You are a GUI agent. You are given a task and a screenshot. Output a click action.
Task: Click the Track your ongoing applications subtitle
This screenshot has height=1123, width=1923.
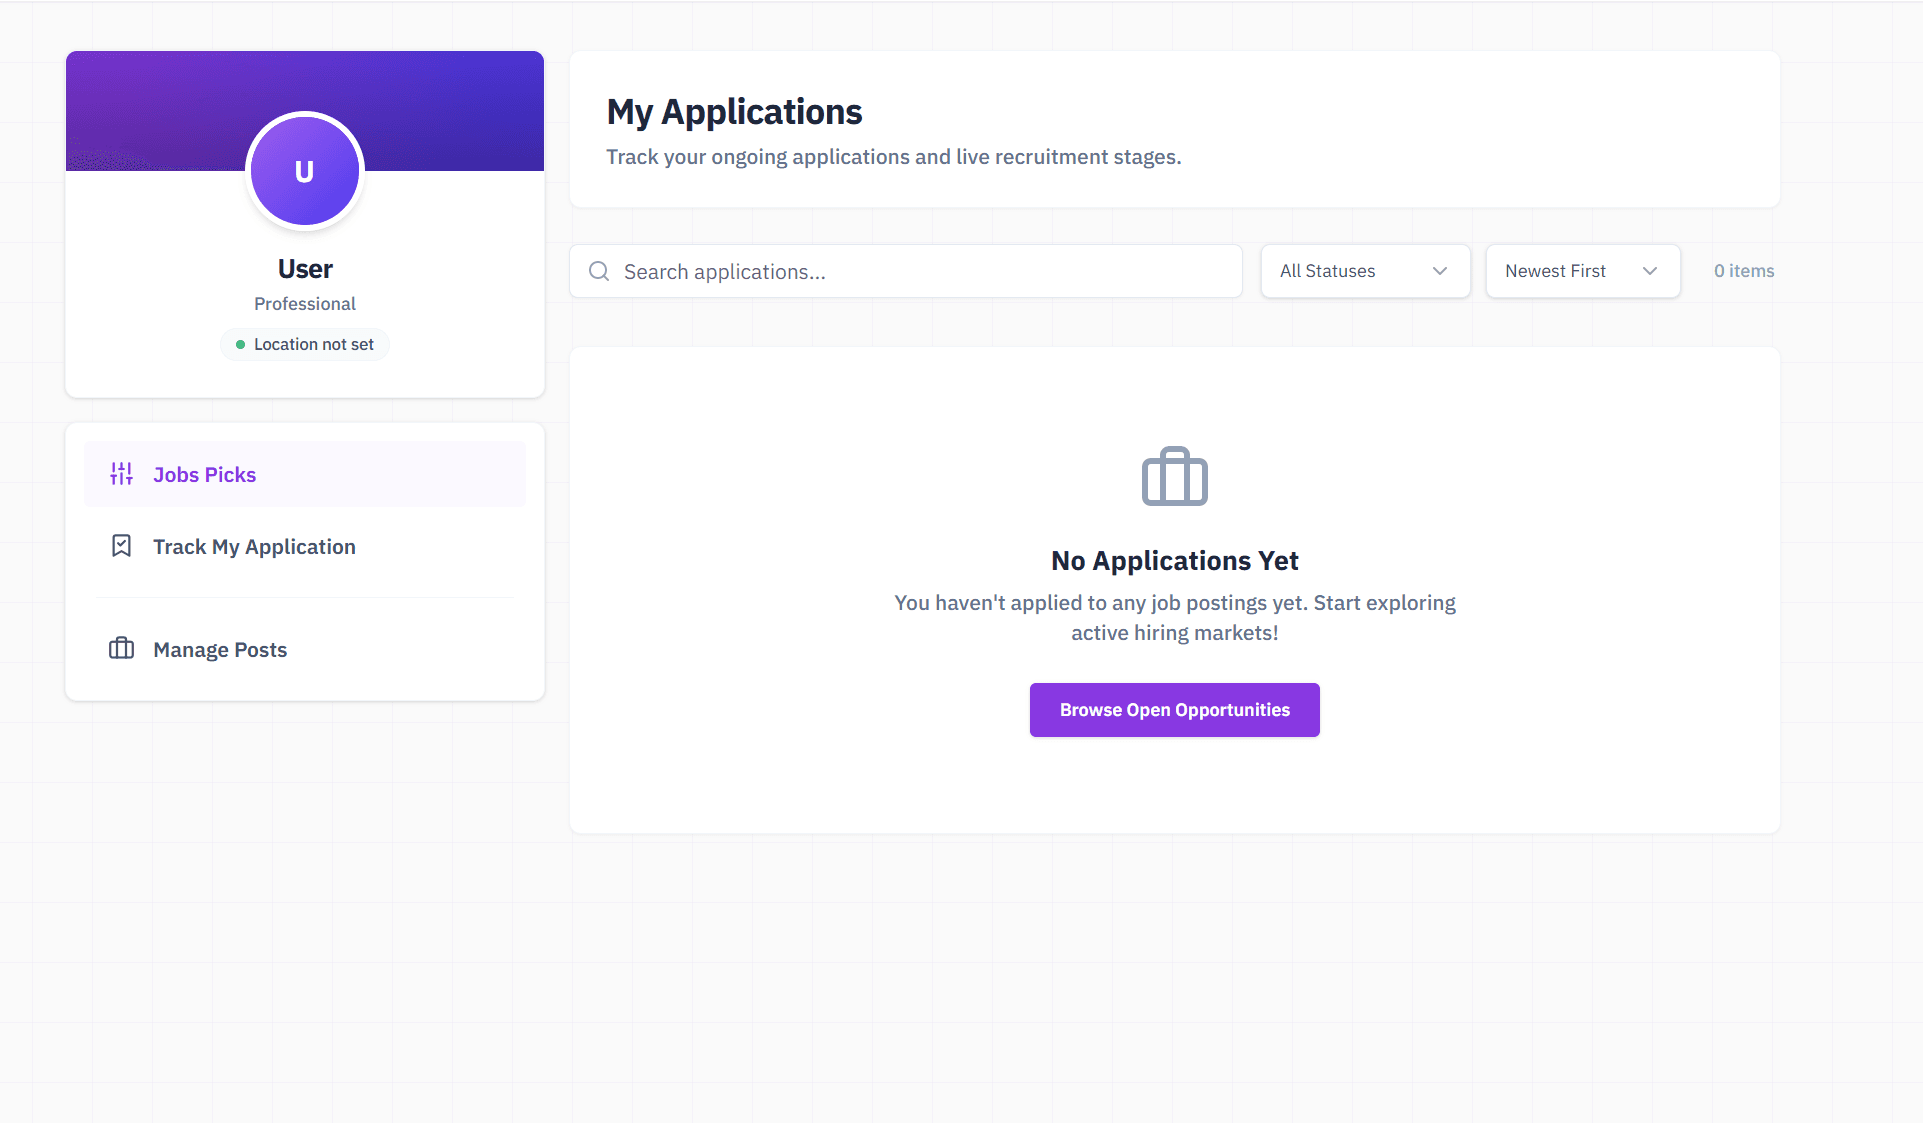894,157
